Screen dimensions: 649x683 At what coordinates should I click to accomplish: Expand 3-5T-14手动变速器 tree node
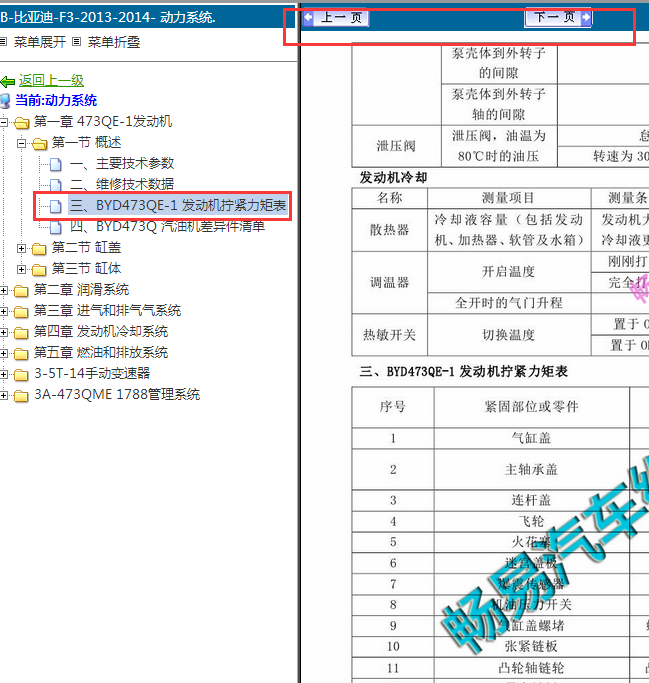pyautogui.click(x=3, y=374)
